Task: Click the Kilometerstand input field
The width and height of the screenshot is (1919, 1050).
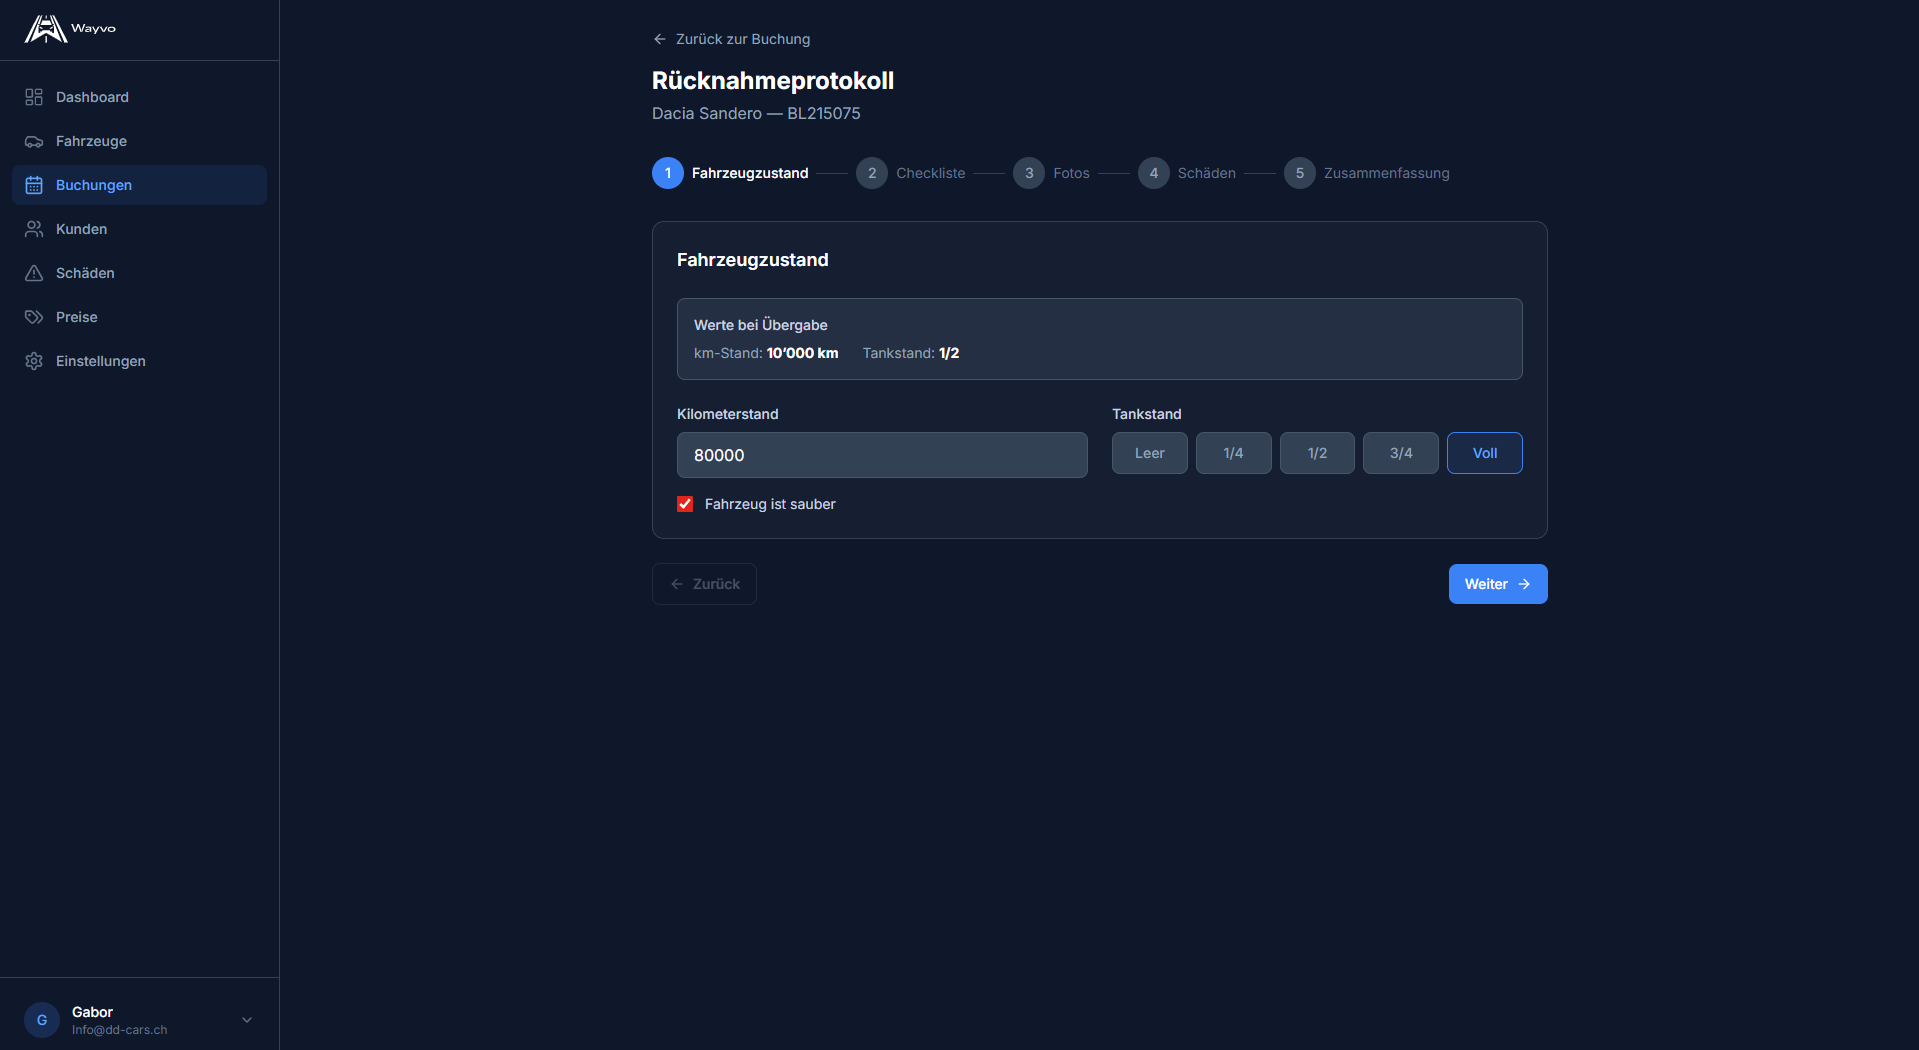Action: 881,455
